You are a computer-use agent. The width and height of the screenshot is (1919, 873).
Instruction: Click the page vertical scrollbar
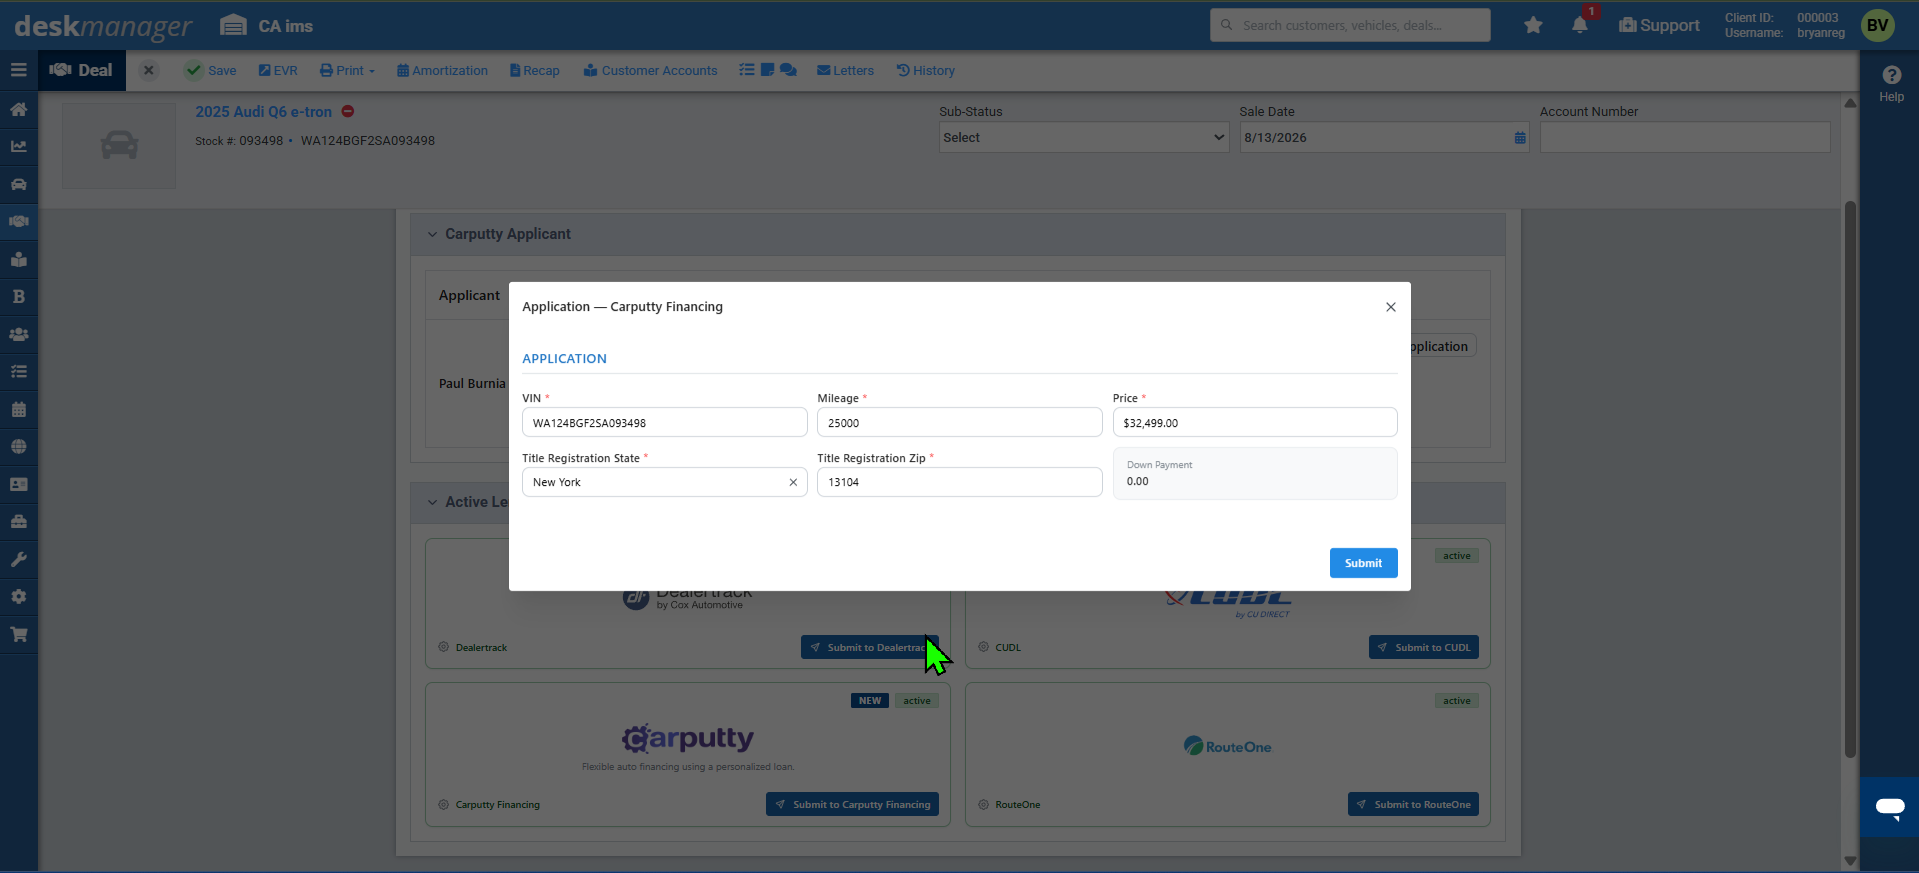click(x=1850, y=480)
